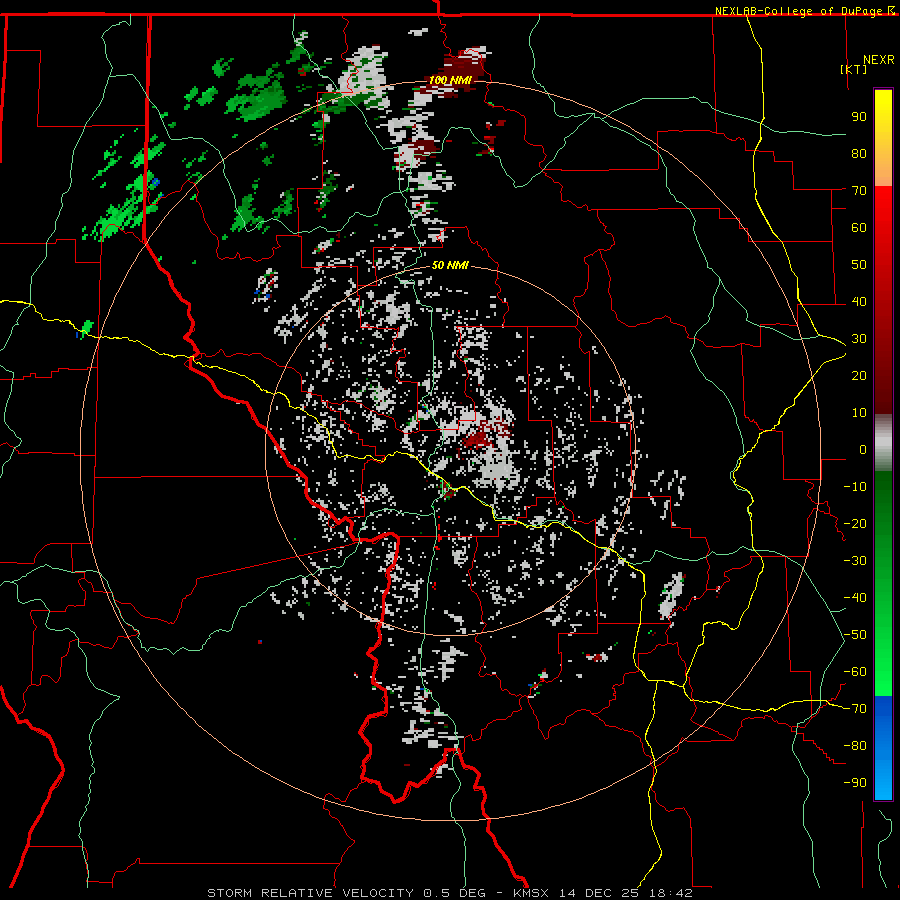Click the -30 value on the velocity scale

tap(855, 561)
